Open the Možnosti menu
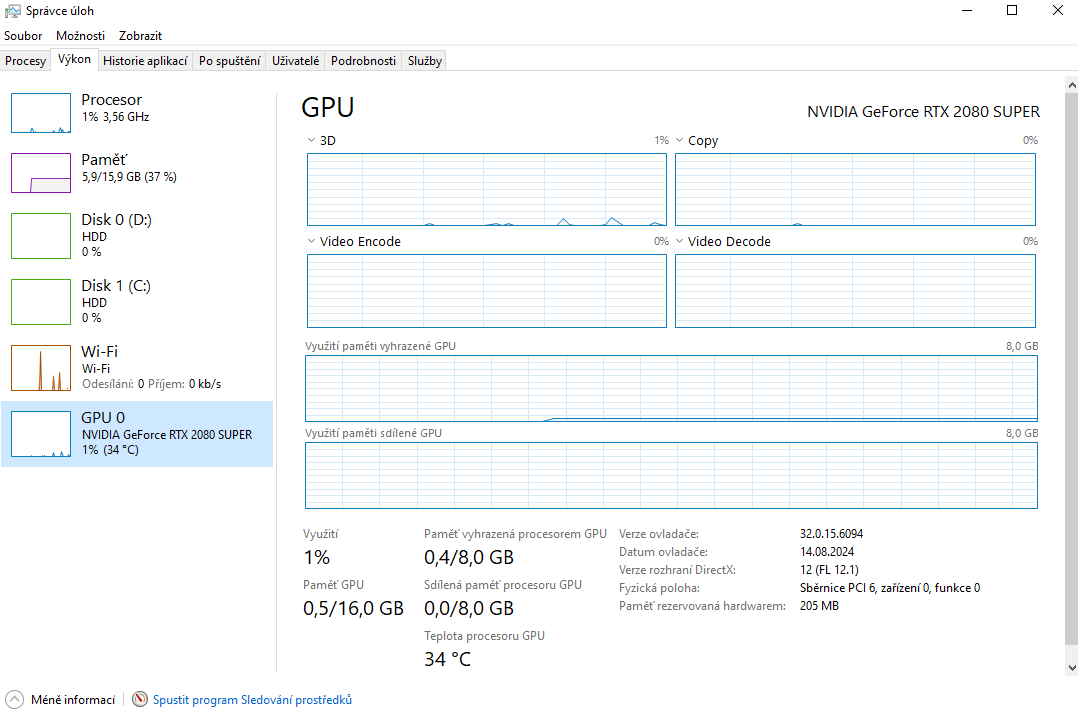Image resolution: width=1078 pixels, height=720 pixels. pyautogui.click(x=80, y=35)
